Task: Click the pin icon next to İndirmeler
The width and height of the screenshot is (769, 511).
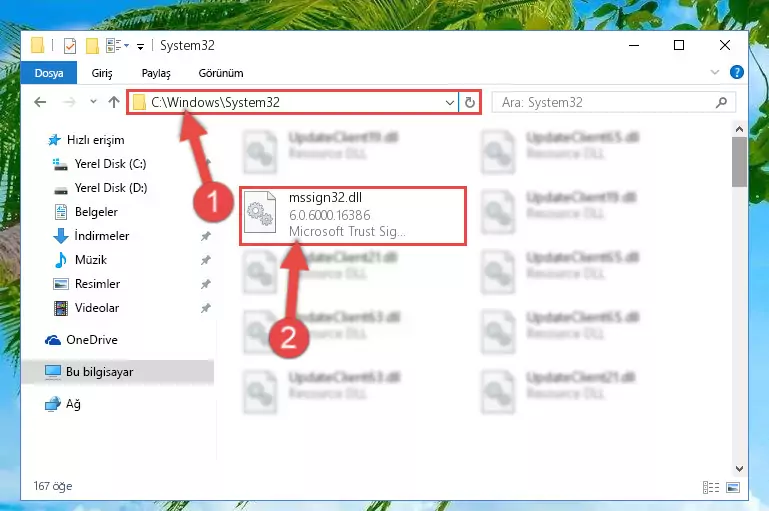Action: (205, 236)
